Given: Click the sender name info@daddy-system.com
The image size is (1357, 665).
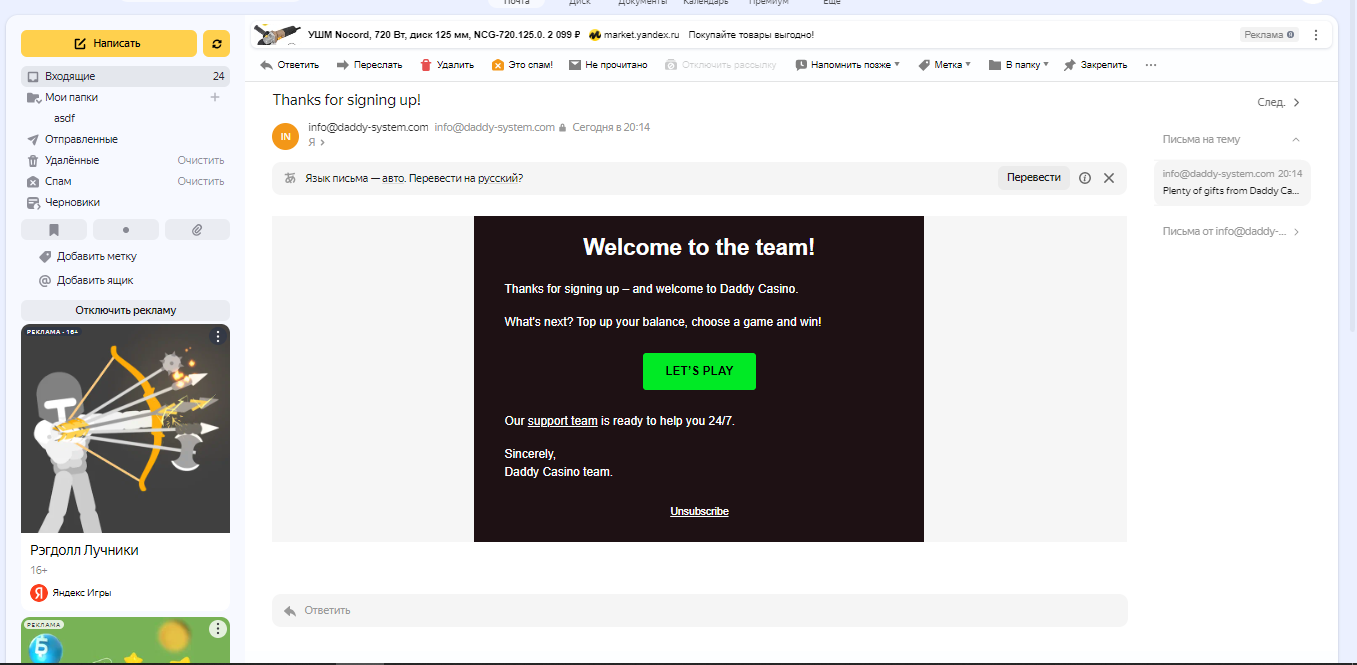Looking at the screenshot, I should [x=368, y=127].
